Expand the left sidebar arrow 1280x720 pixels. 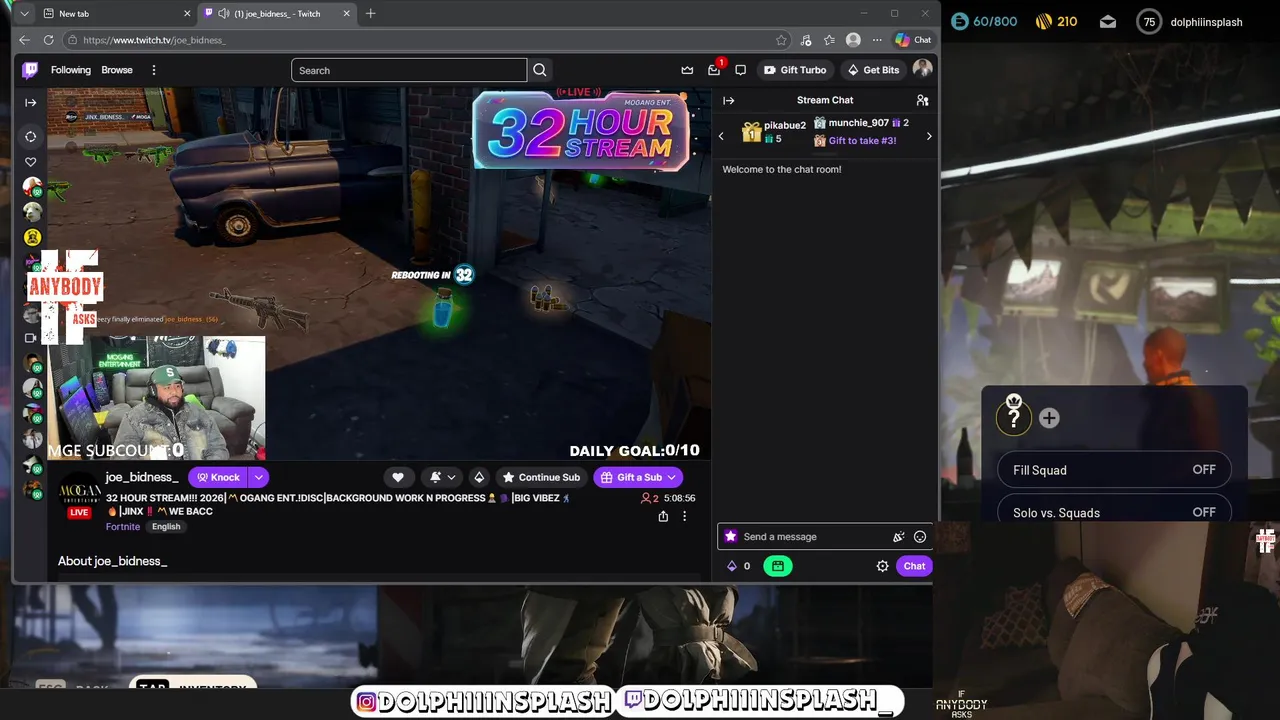tap(31, 102)
